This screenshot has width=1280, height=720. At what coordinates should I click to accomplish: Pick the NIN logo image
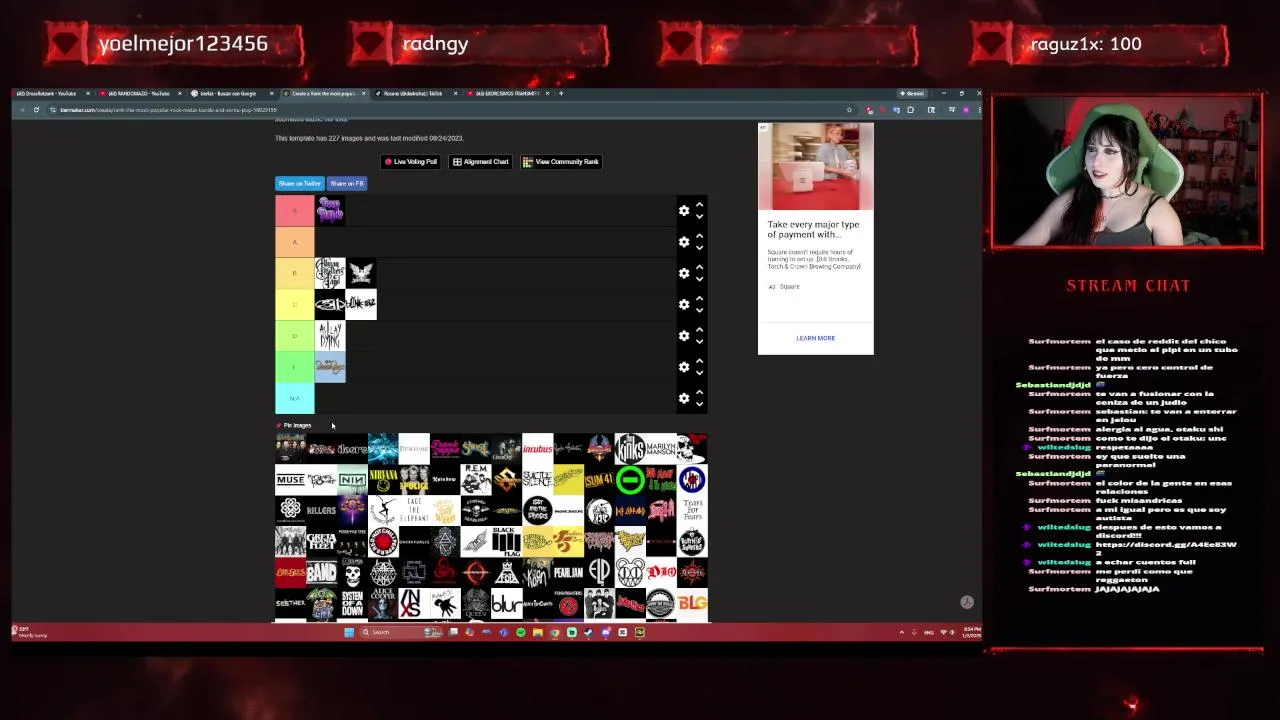352,480
